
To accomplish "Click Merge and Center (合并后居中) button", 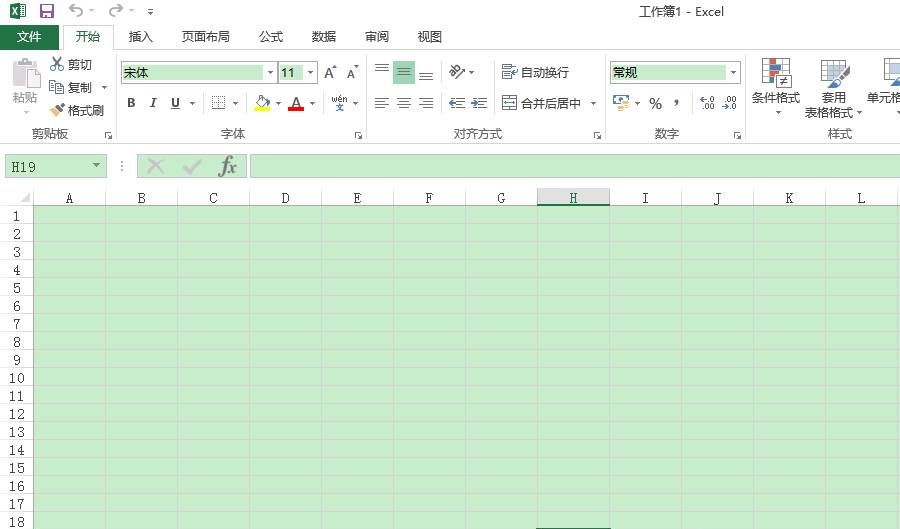I will click(540, 103).
